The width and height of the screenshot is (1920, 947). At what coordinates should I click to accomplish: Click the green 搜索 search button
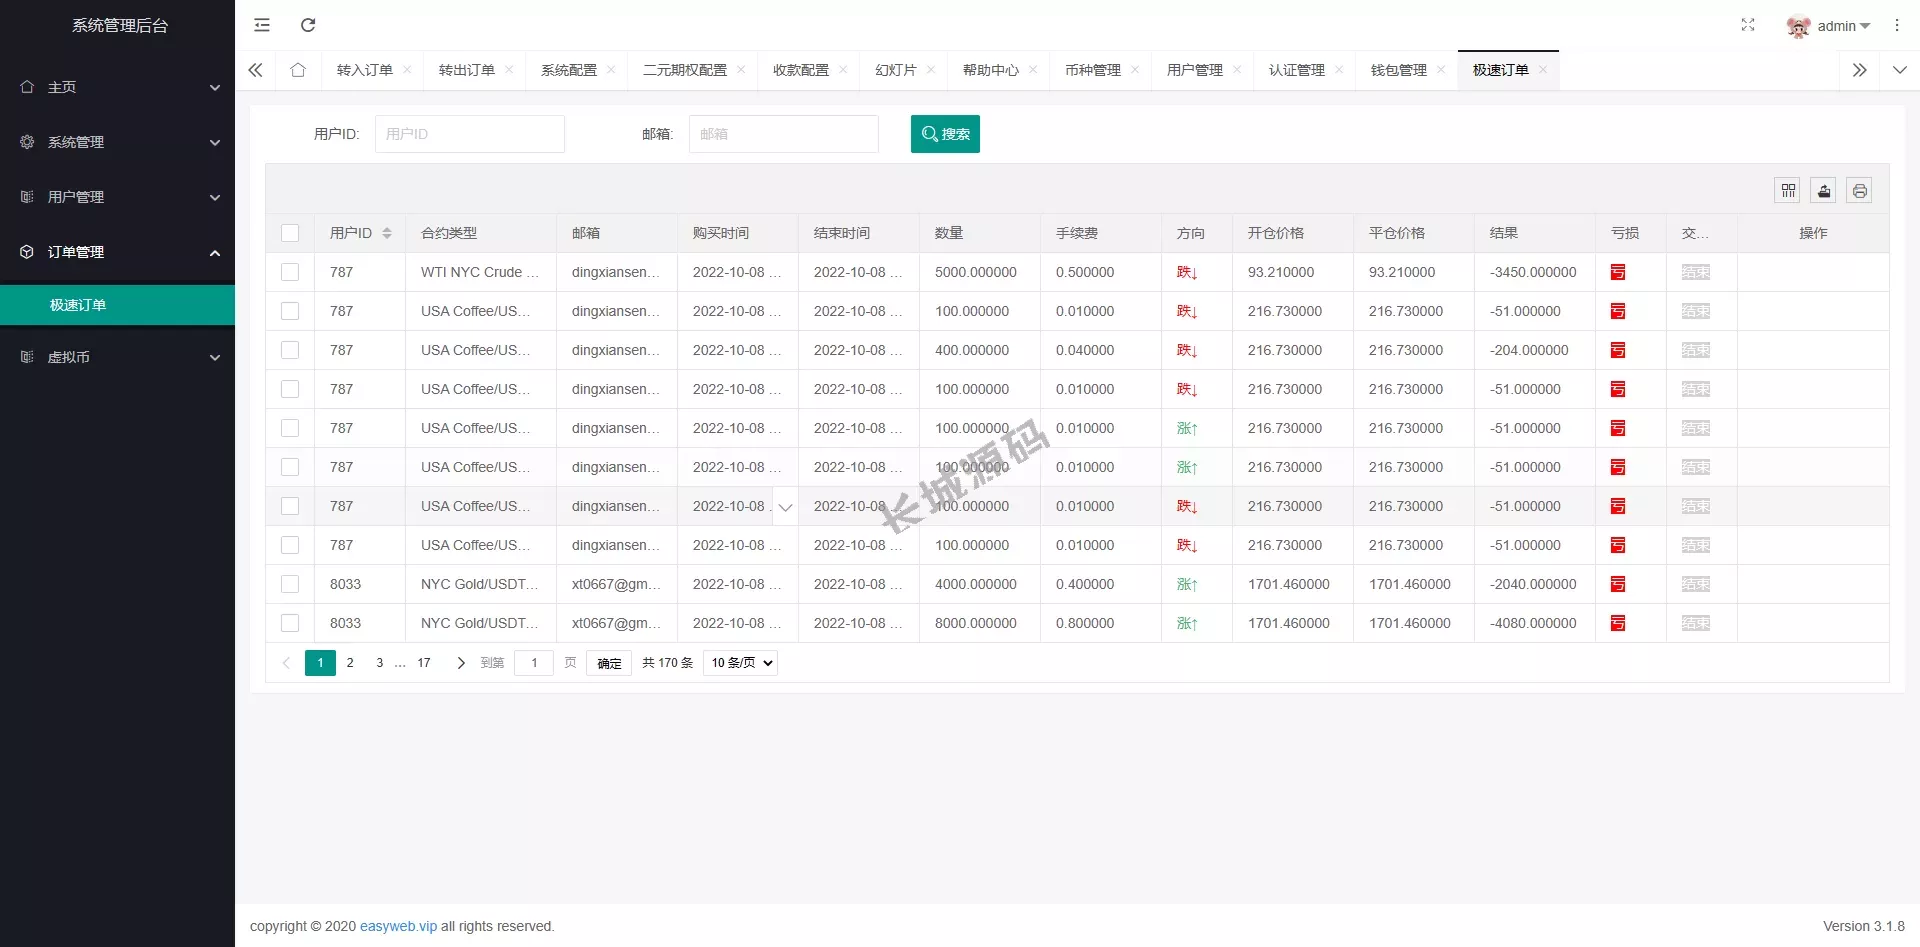945,134
